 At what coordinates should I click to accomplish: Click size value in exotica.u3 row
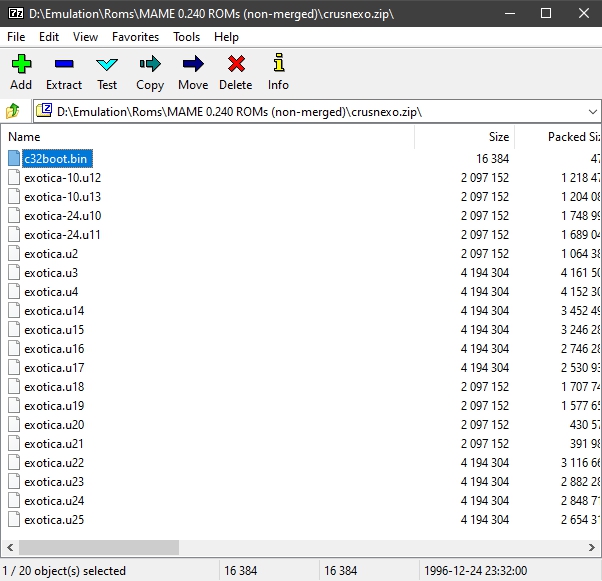(485, 273)
